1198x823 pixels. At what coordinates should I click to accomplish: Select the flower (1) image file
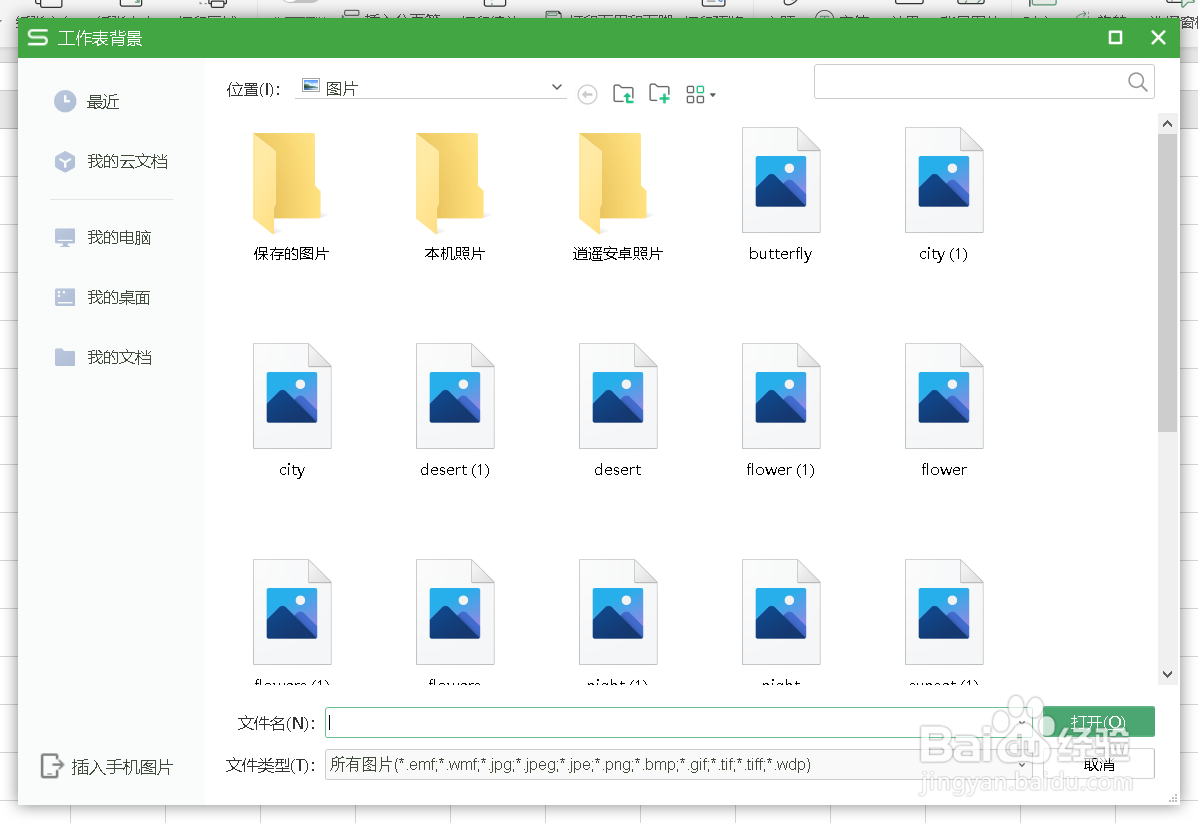[x=781, y=411]
